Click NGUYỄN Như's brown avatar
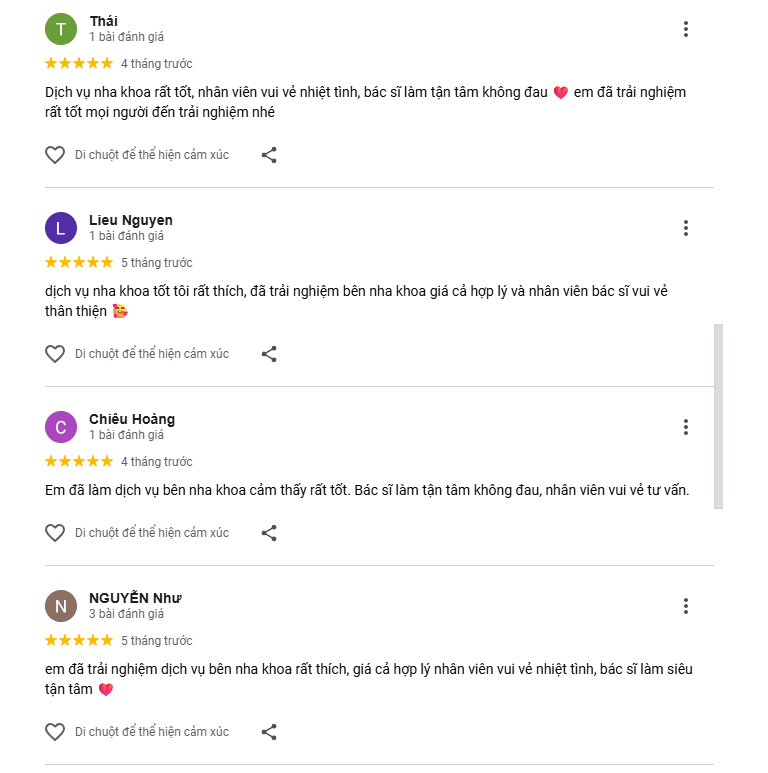768x773 pixels. tap(61, 606)
